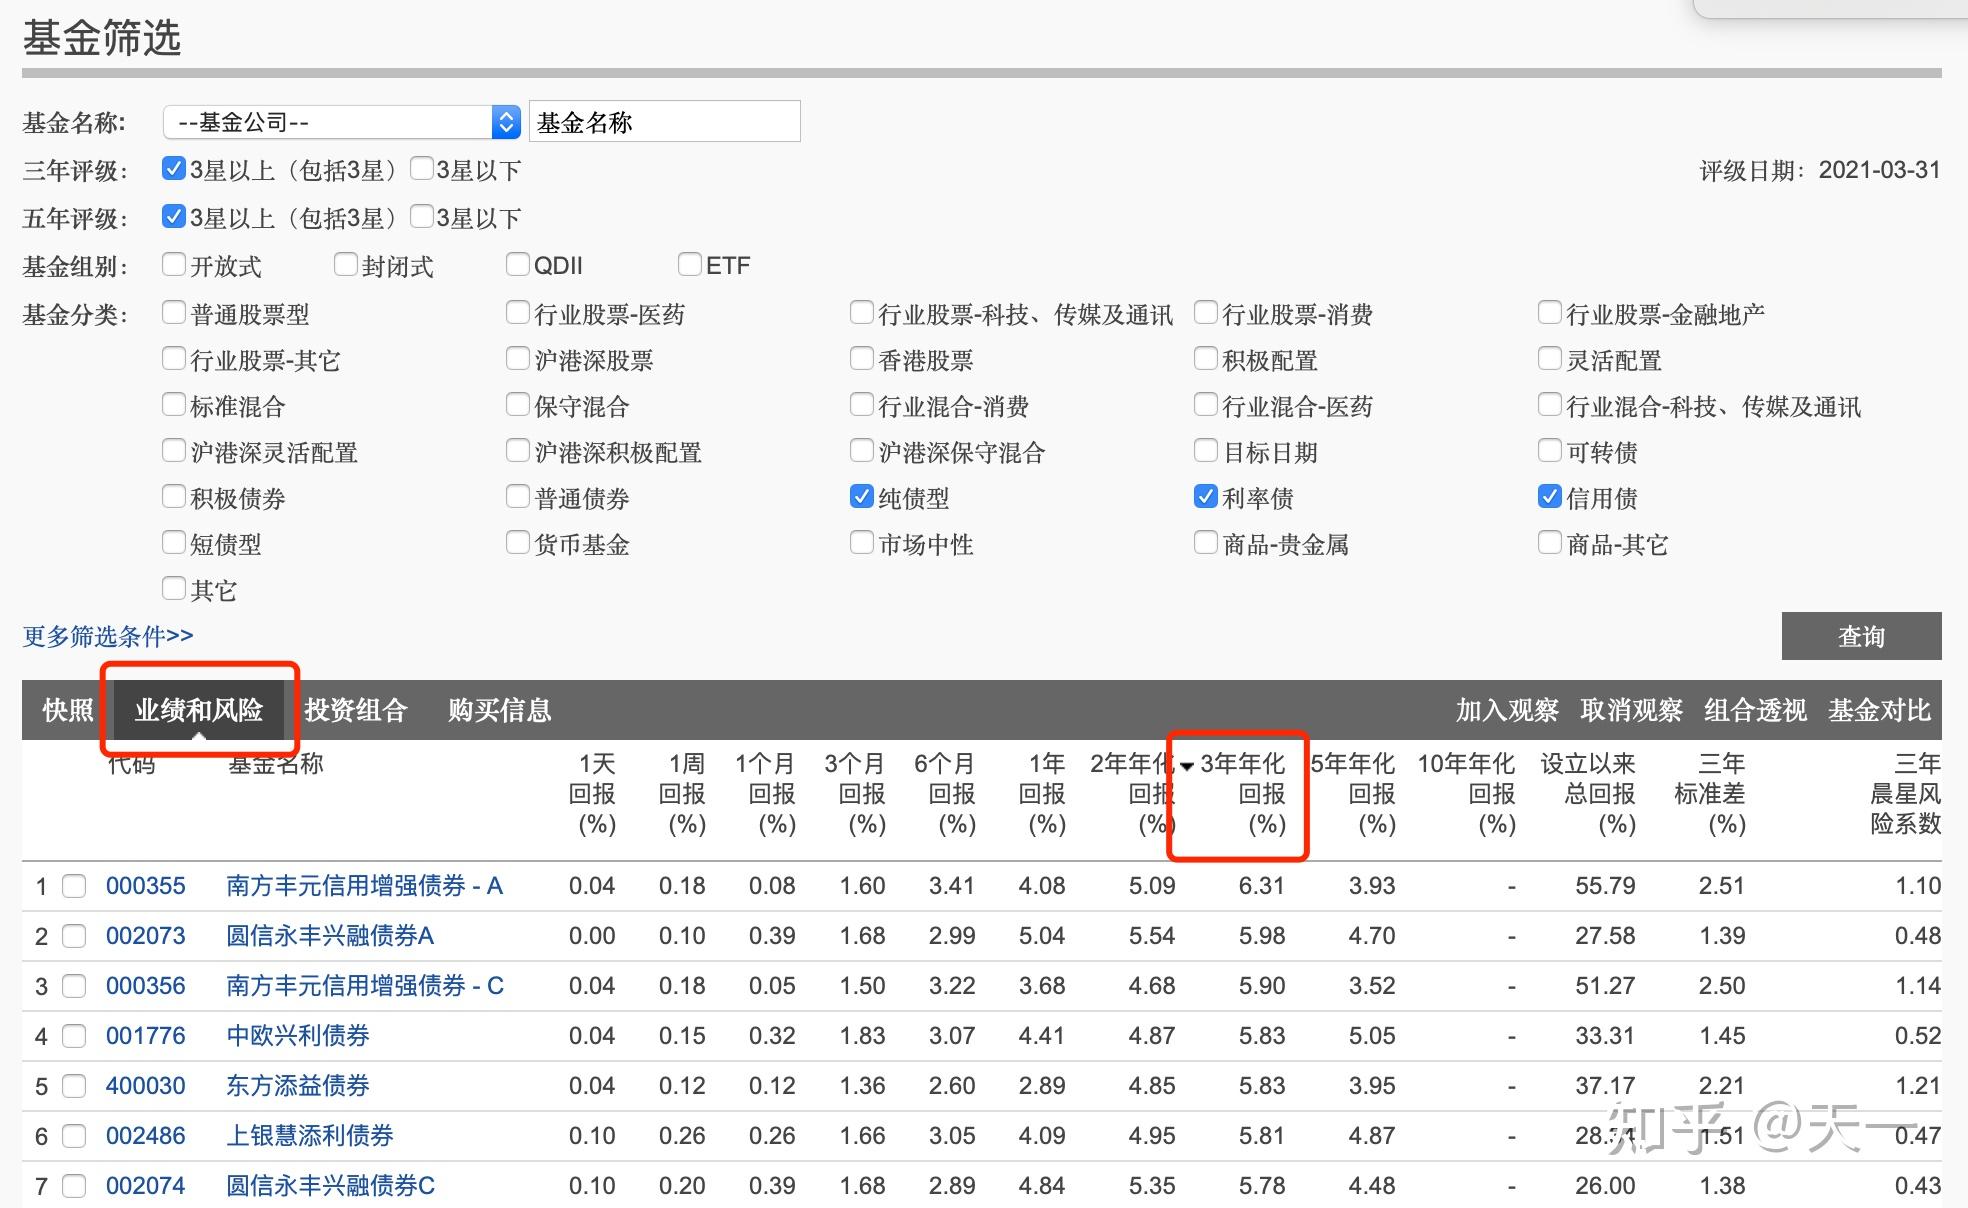
Task: Sort by 3年年化回报 column
Action: [x=1243, y=794]
